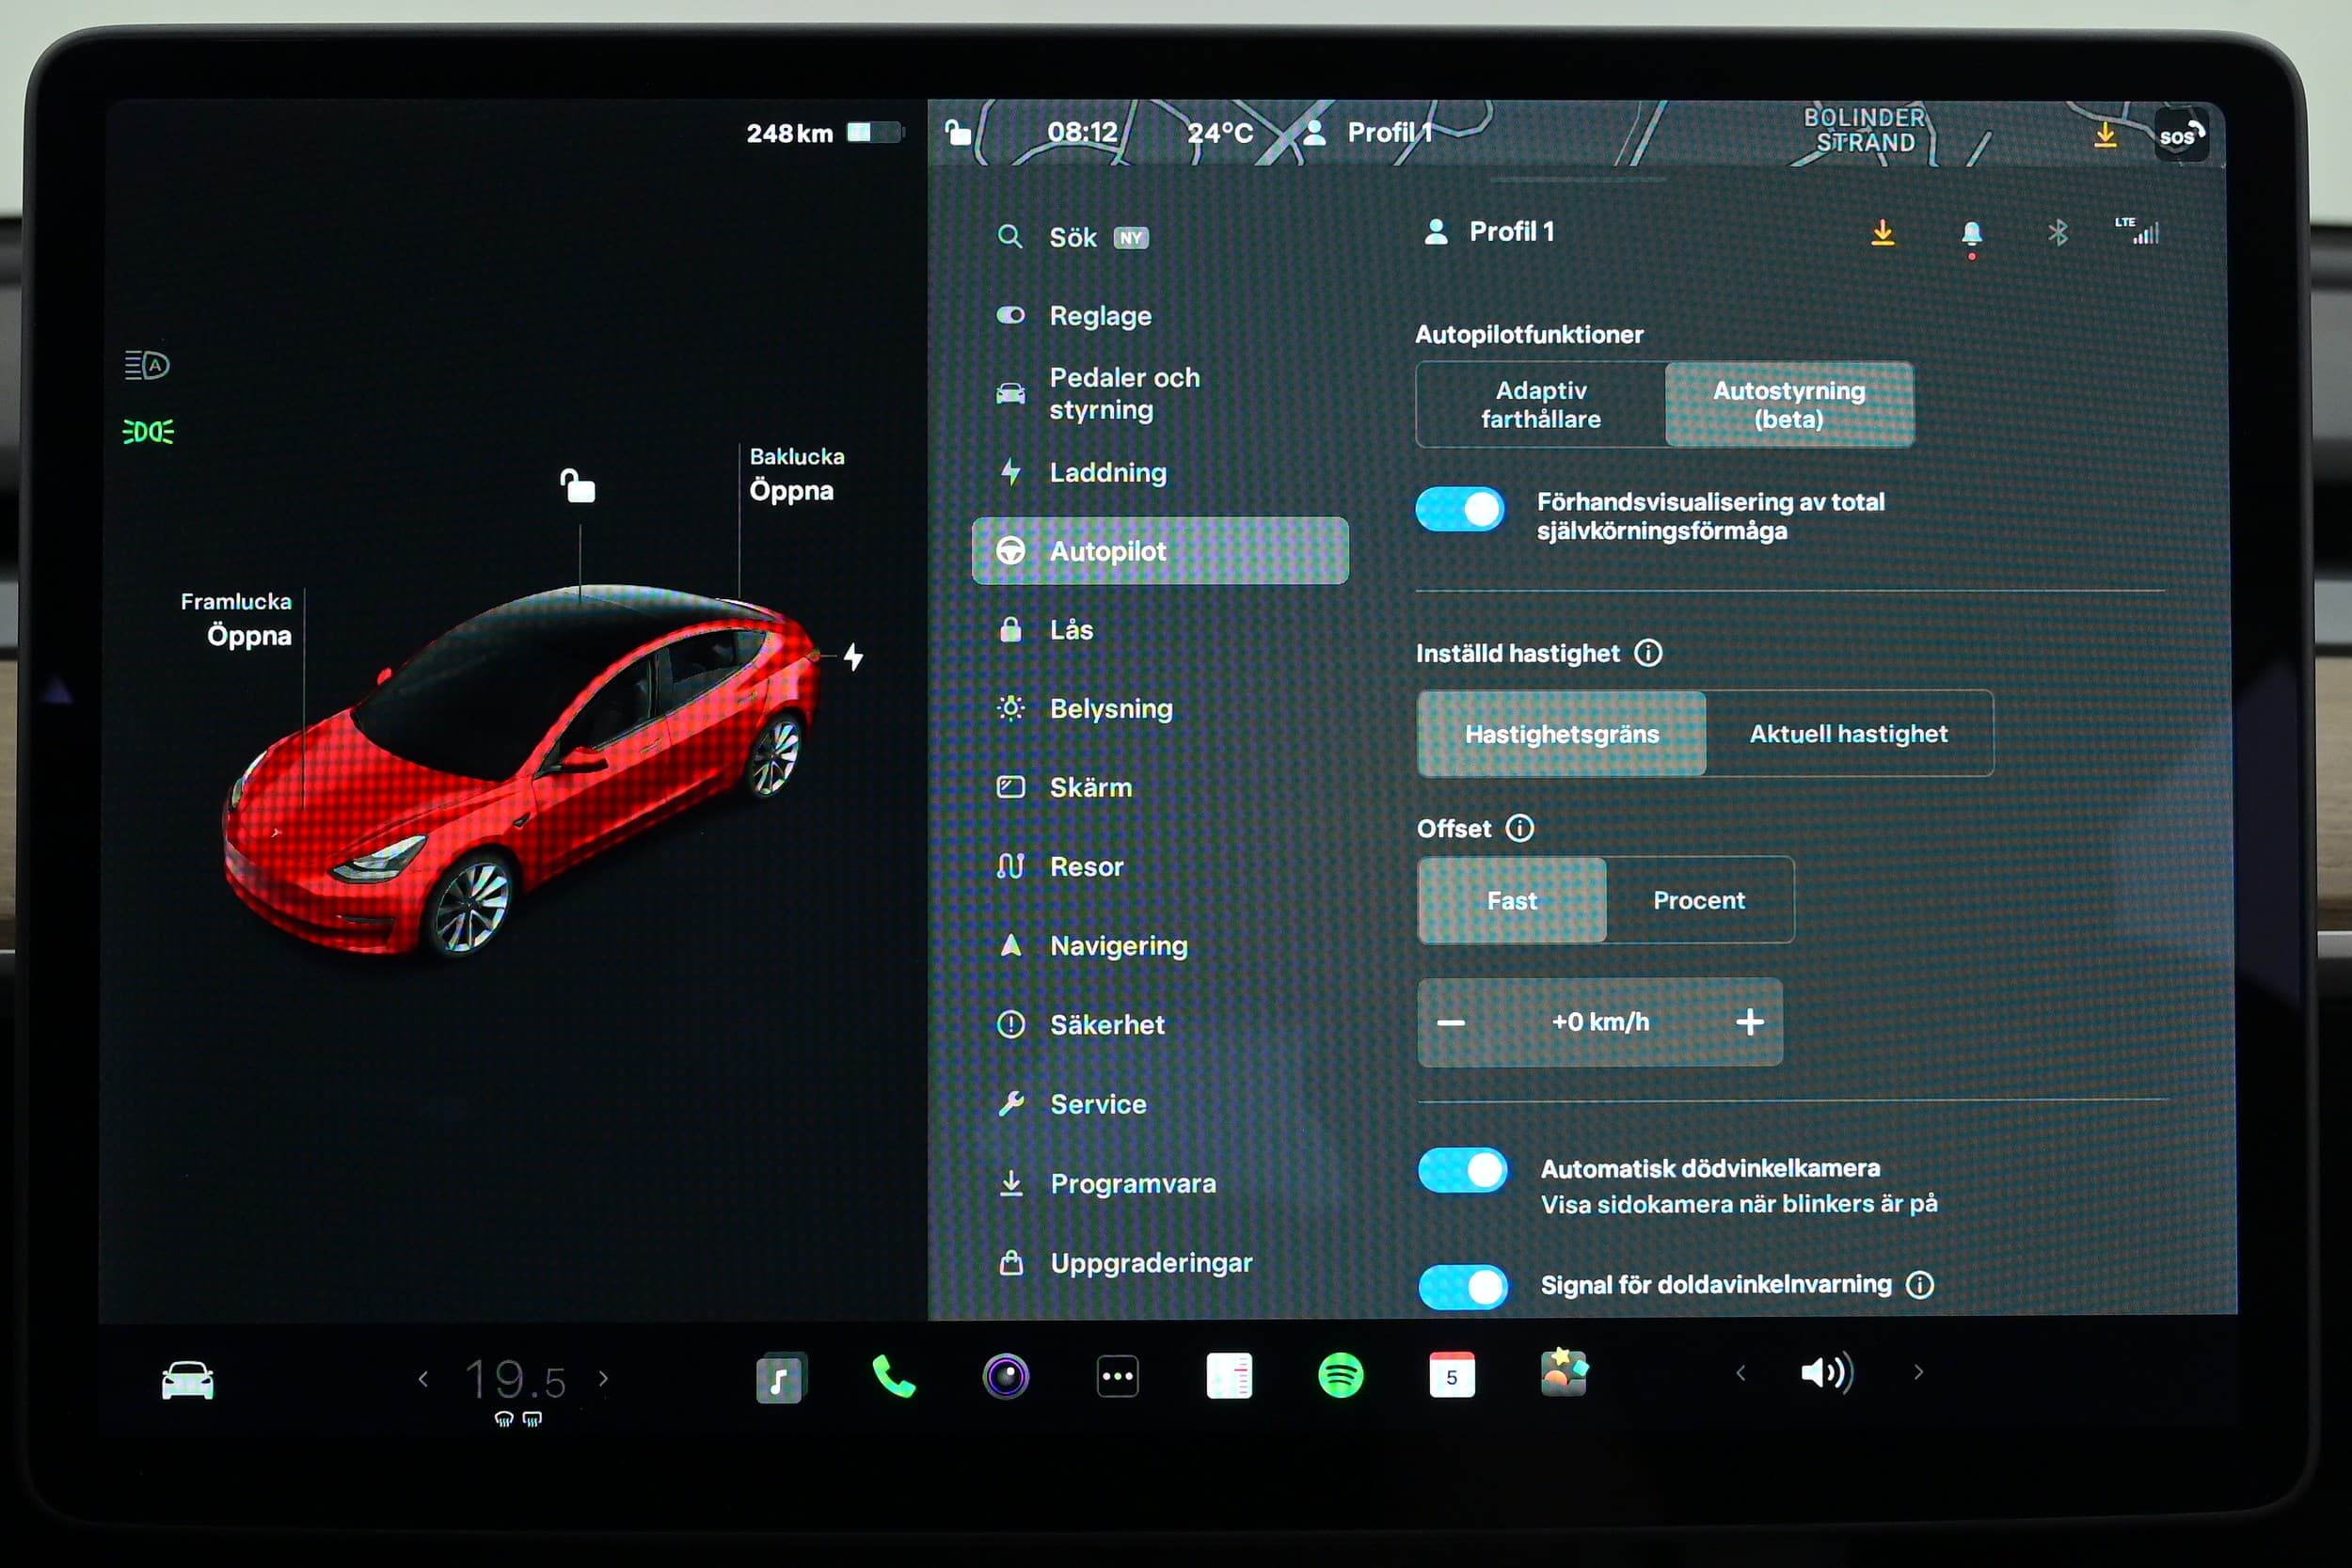Image resolution: width=2352 pixels, height=1568 pixels.
Task: Tap the SOS emergency icon
Action: click(2180, 135)
